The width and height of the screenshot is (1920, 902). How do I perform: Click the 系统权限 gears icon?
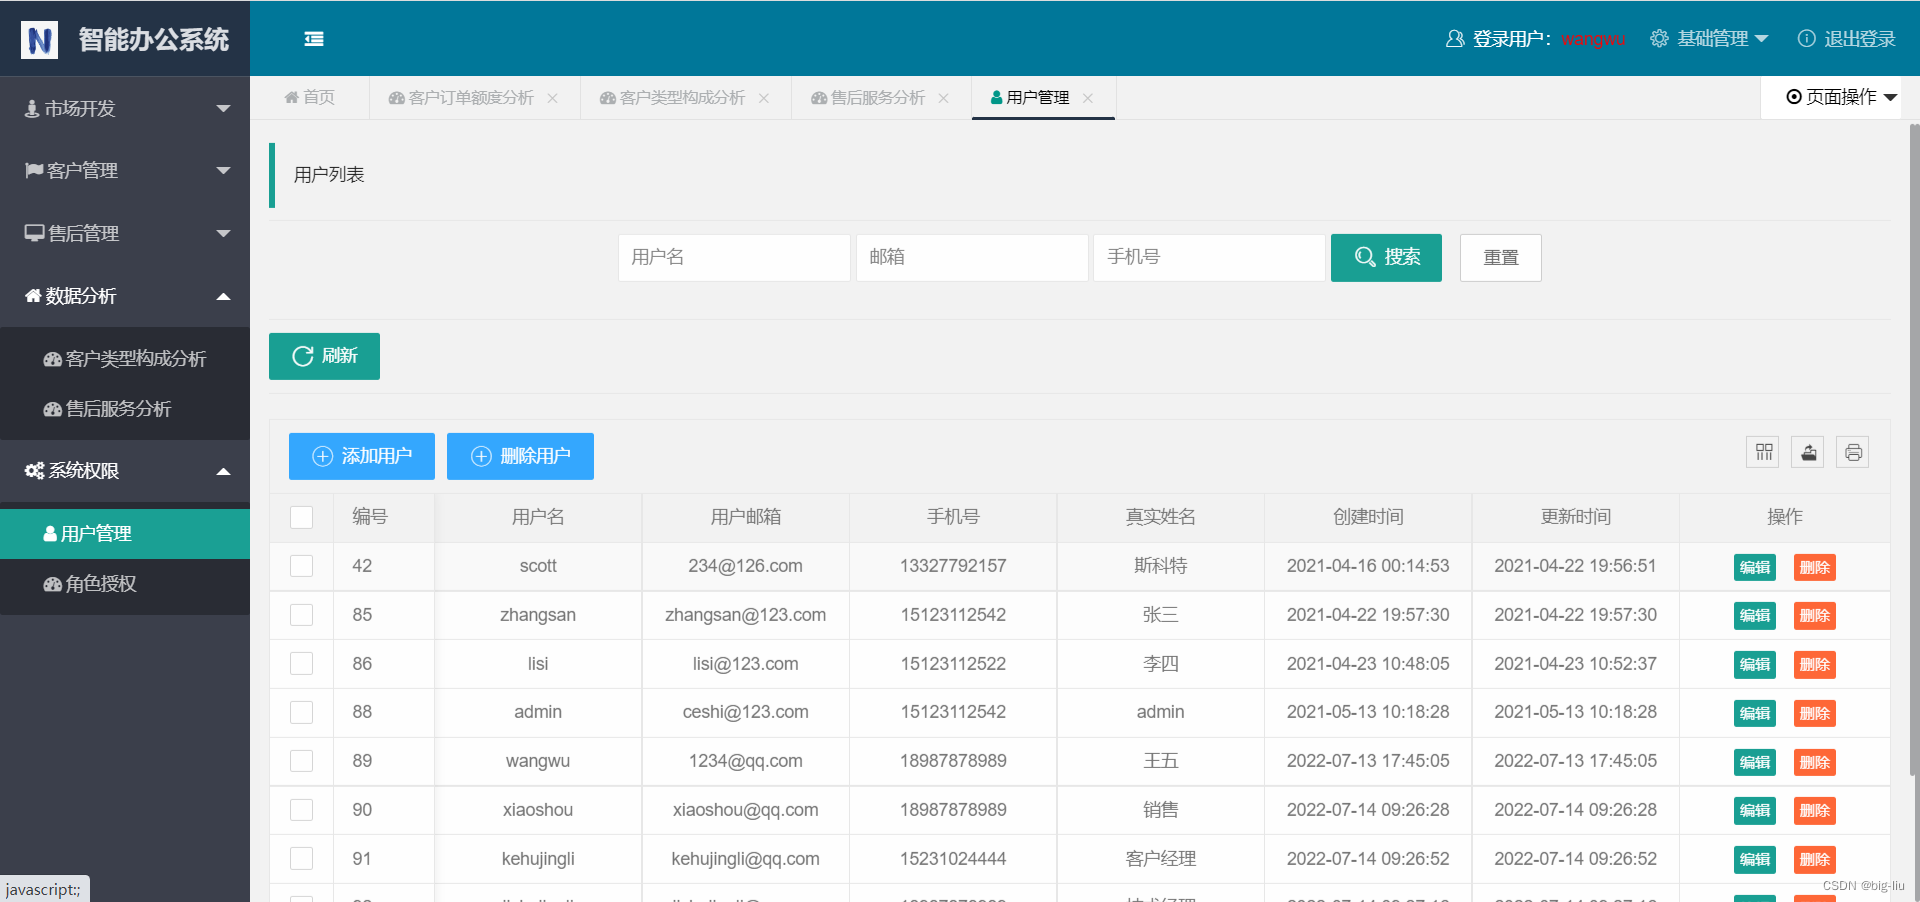pyautogui.click(x=35, y=471)
